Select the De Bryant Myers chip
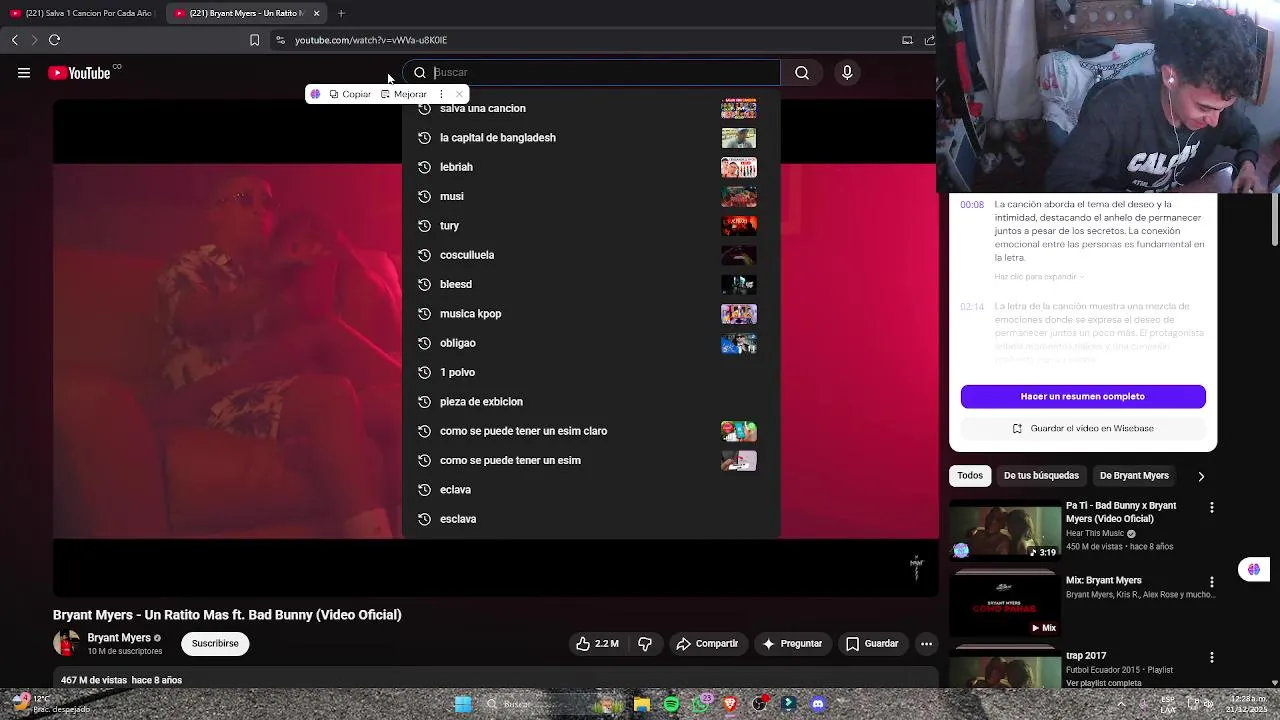The width and height of the screenshot is (1280, 720). [x=1134, y=476]
